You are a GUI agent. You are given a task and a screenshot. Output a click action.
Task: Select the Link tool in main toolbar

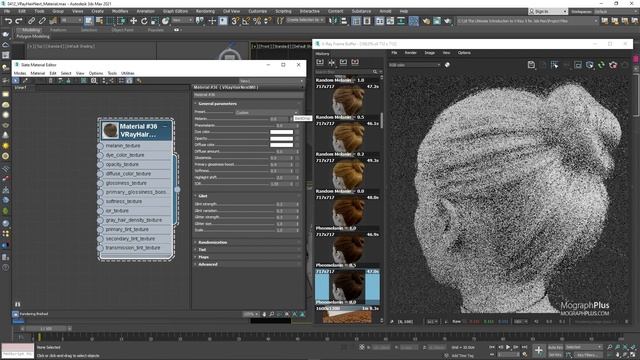coord(31,21)
